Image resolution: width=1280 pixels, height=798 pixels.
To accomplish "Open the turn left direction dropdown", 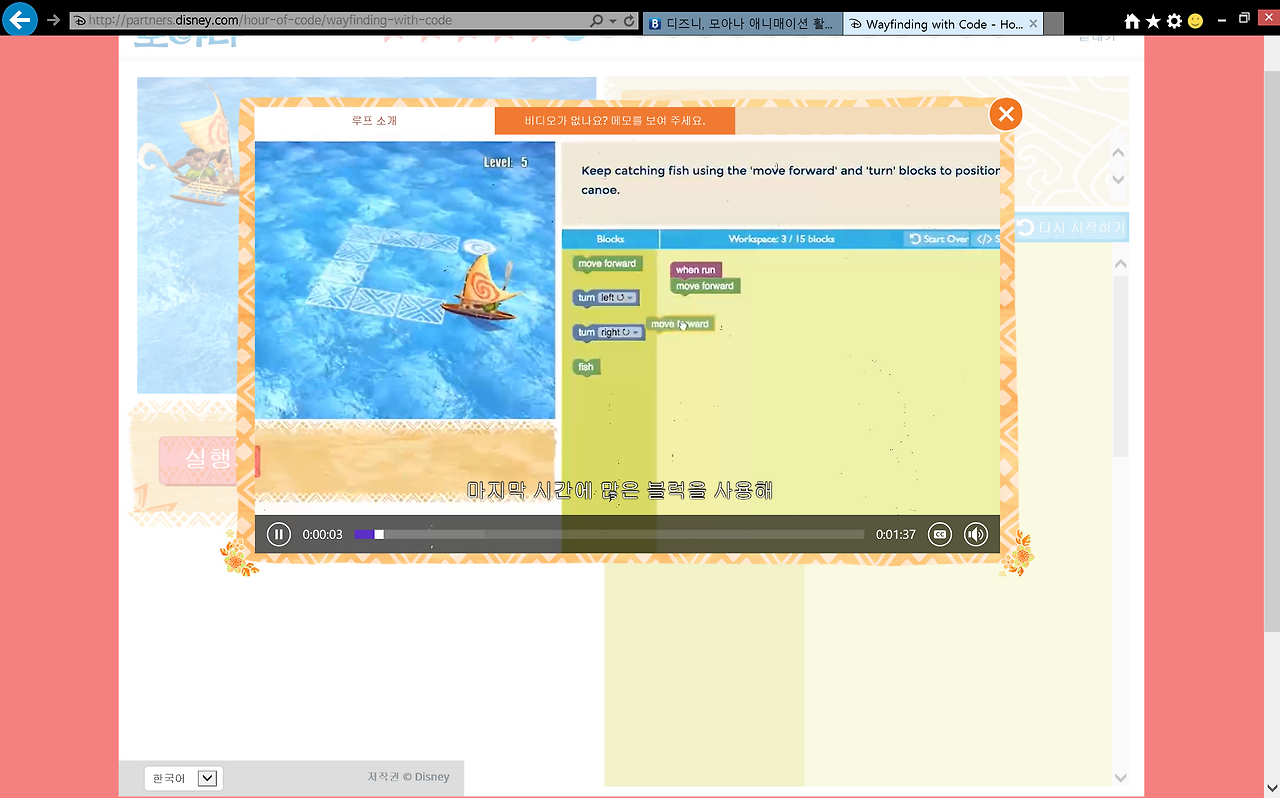I will (x=618, y=298).
